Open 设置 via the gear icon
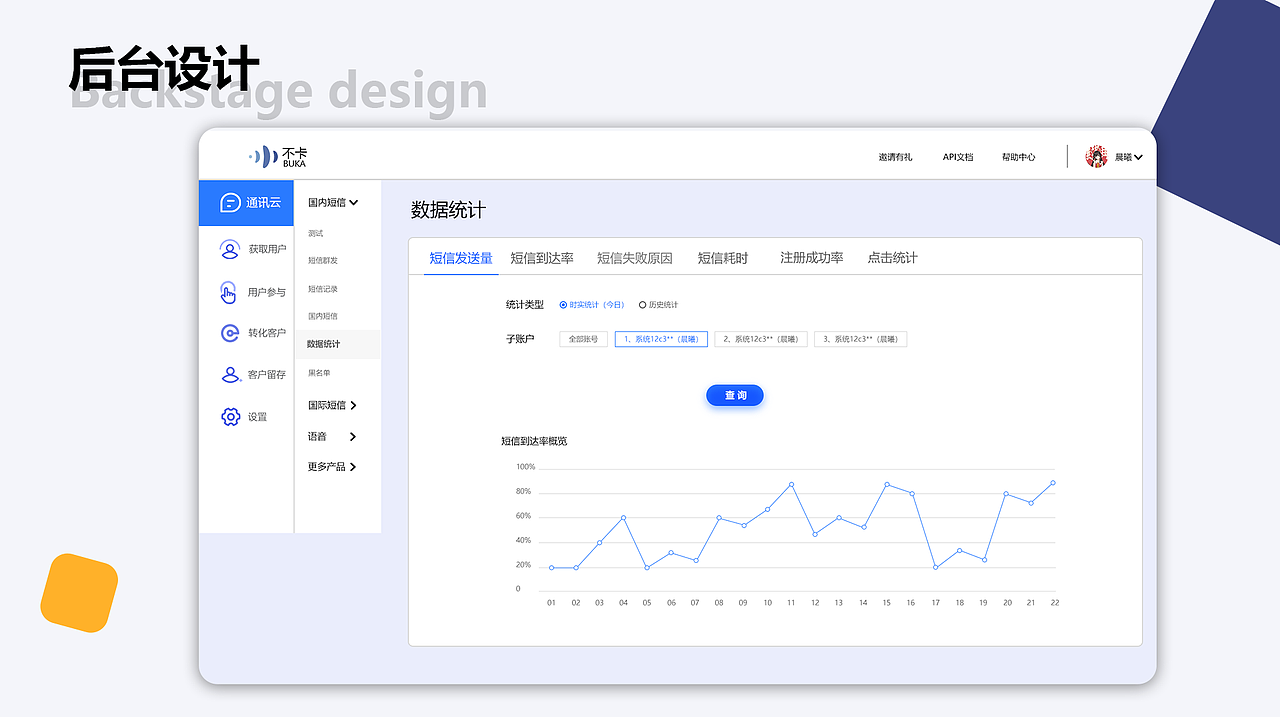Viewport: 1280px width, 717px height. [x=230, y=417]
